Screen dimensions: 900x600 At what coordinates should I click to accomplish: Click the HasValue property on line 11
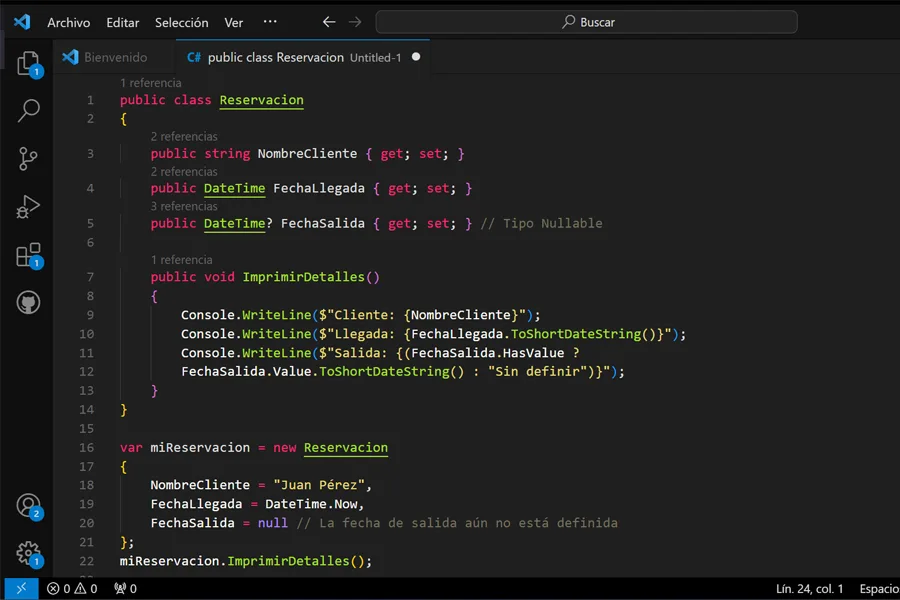click(x=533, y=353)
